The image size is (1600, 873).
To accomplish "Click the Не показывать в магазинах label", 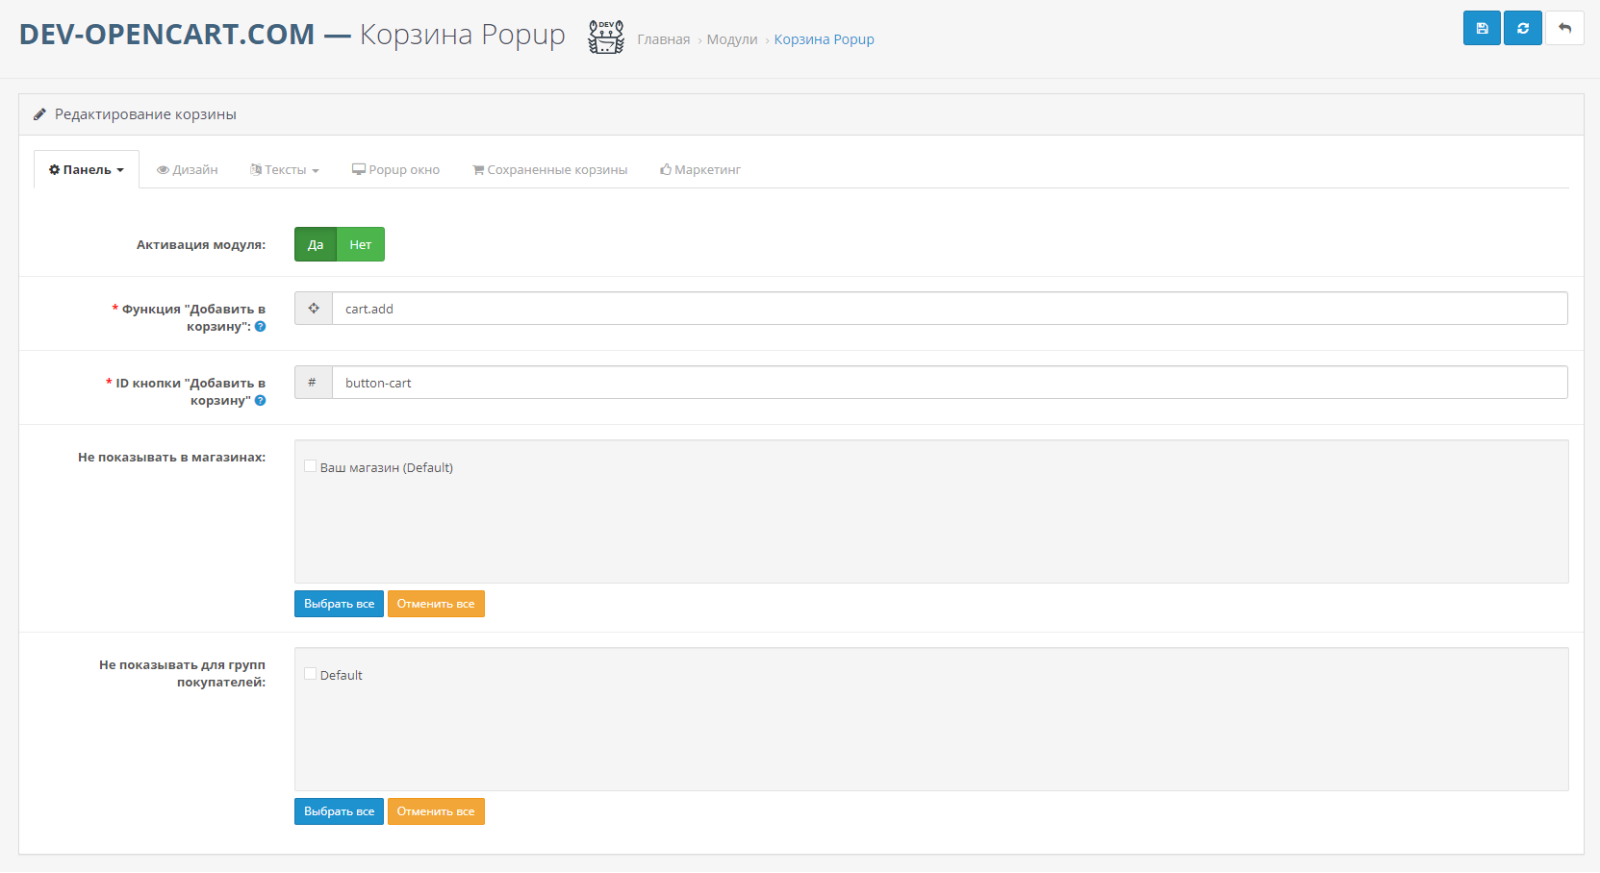I will pos(172,457).
